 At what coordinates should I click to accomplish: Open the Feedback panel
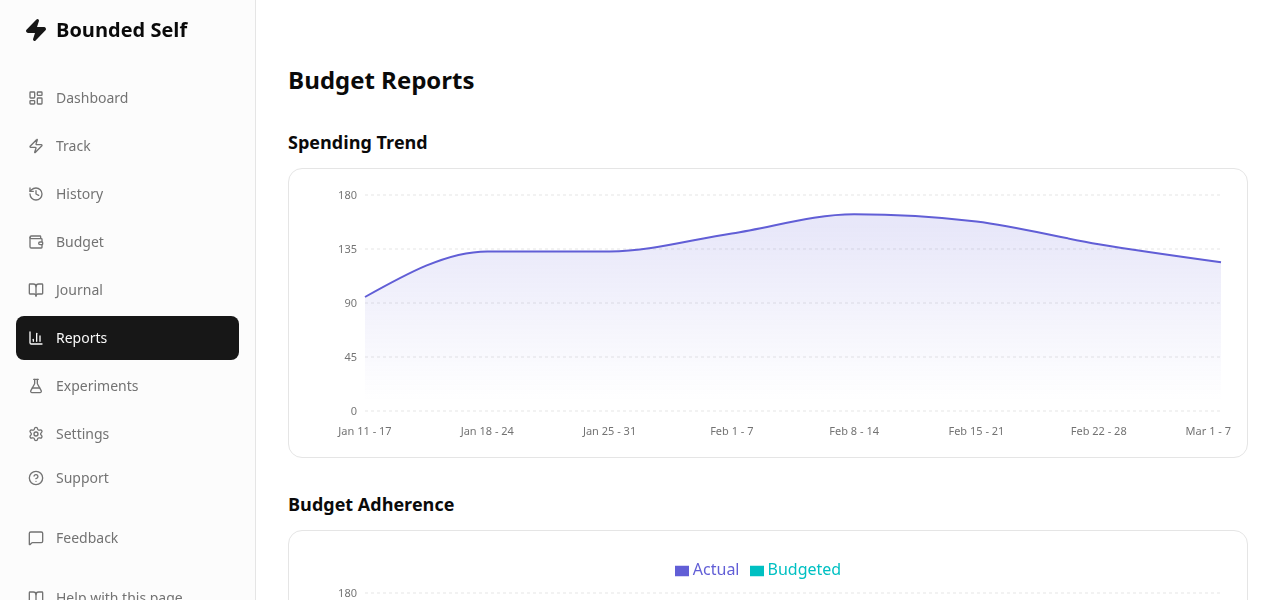[x=87, y=537]
